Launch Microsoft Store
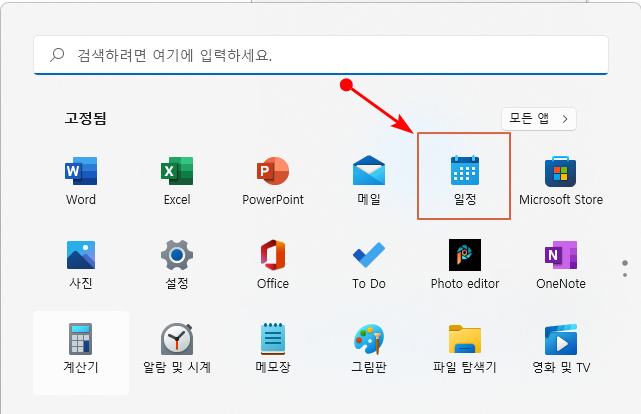The width and height of the screenshot is (641, 414). pos(561,181)
